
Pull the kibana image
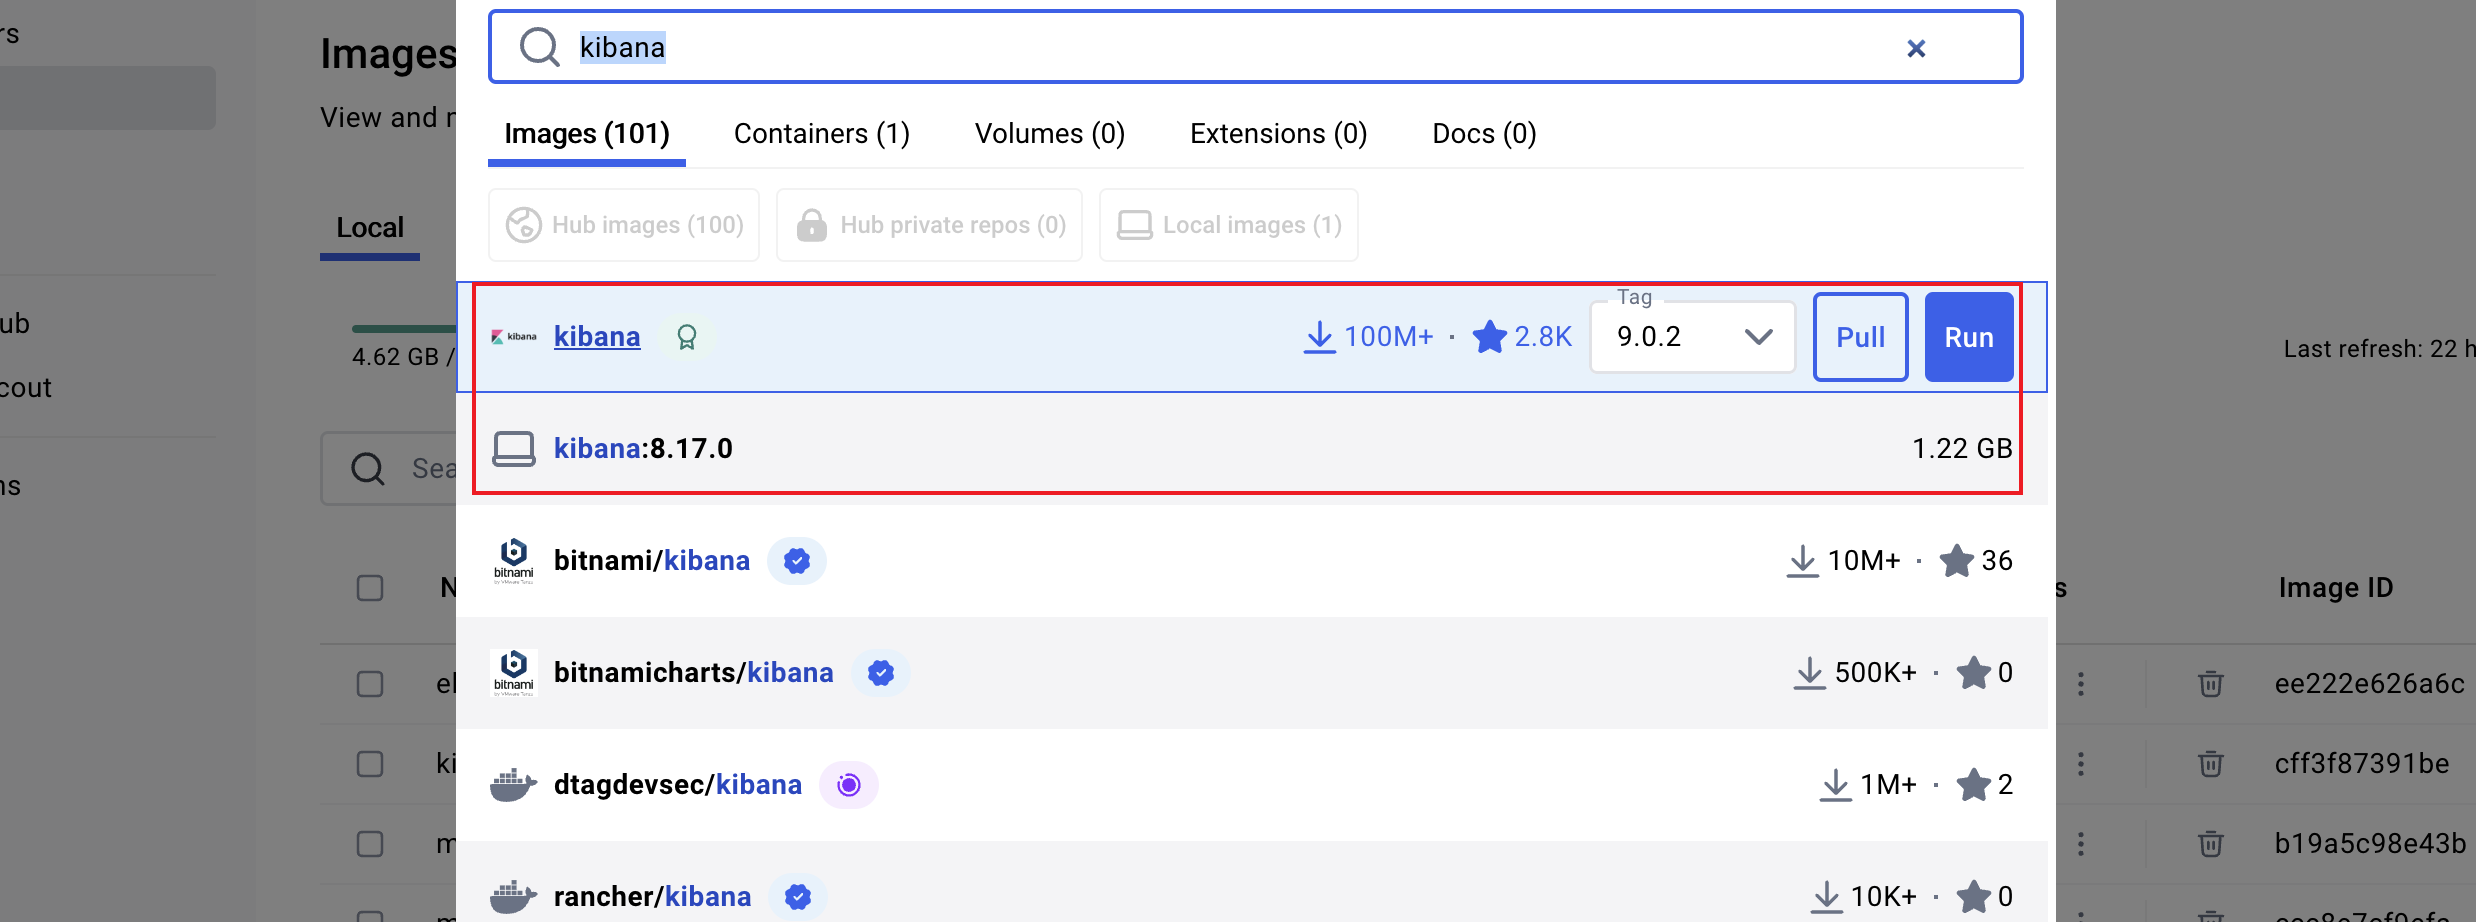click(1861, 337)
